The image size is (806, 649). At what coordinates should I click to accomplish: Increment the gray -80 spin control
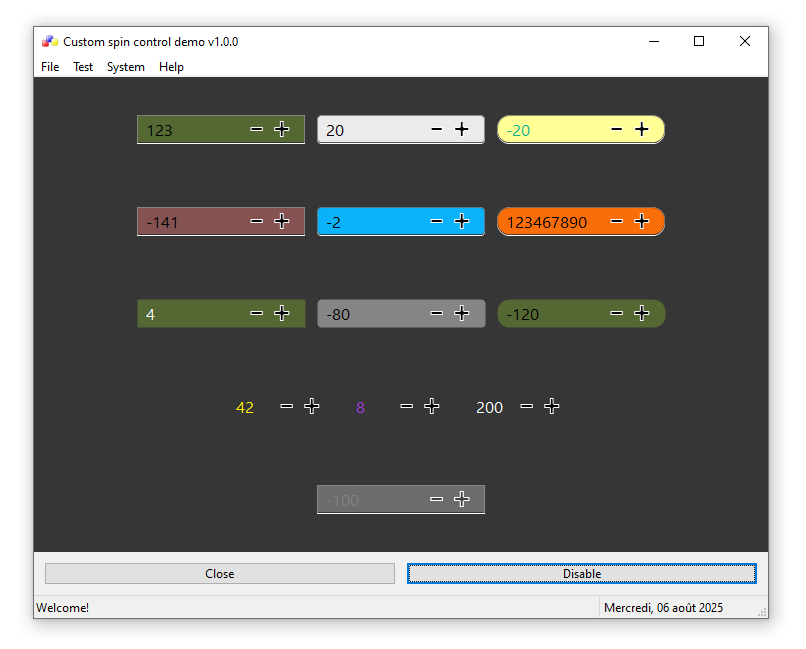(462, 313)
